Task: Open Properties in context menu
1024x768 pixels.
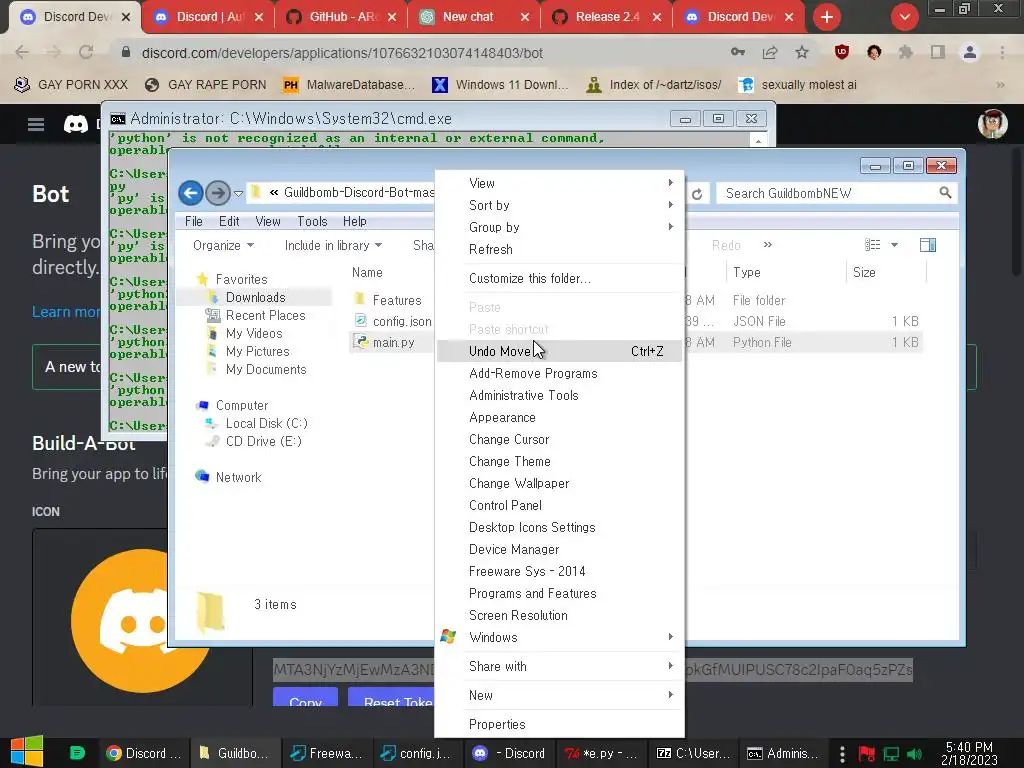Action: [x=560, y=724]
